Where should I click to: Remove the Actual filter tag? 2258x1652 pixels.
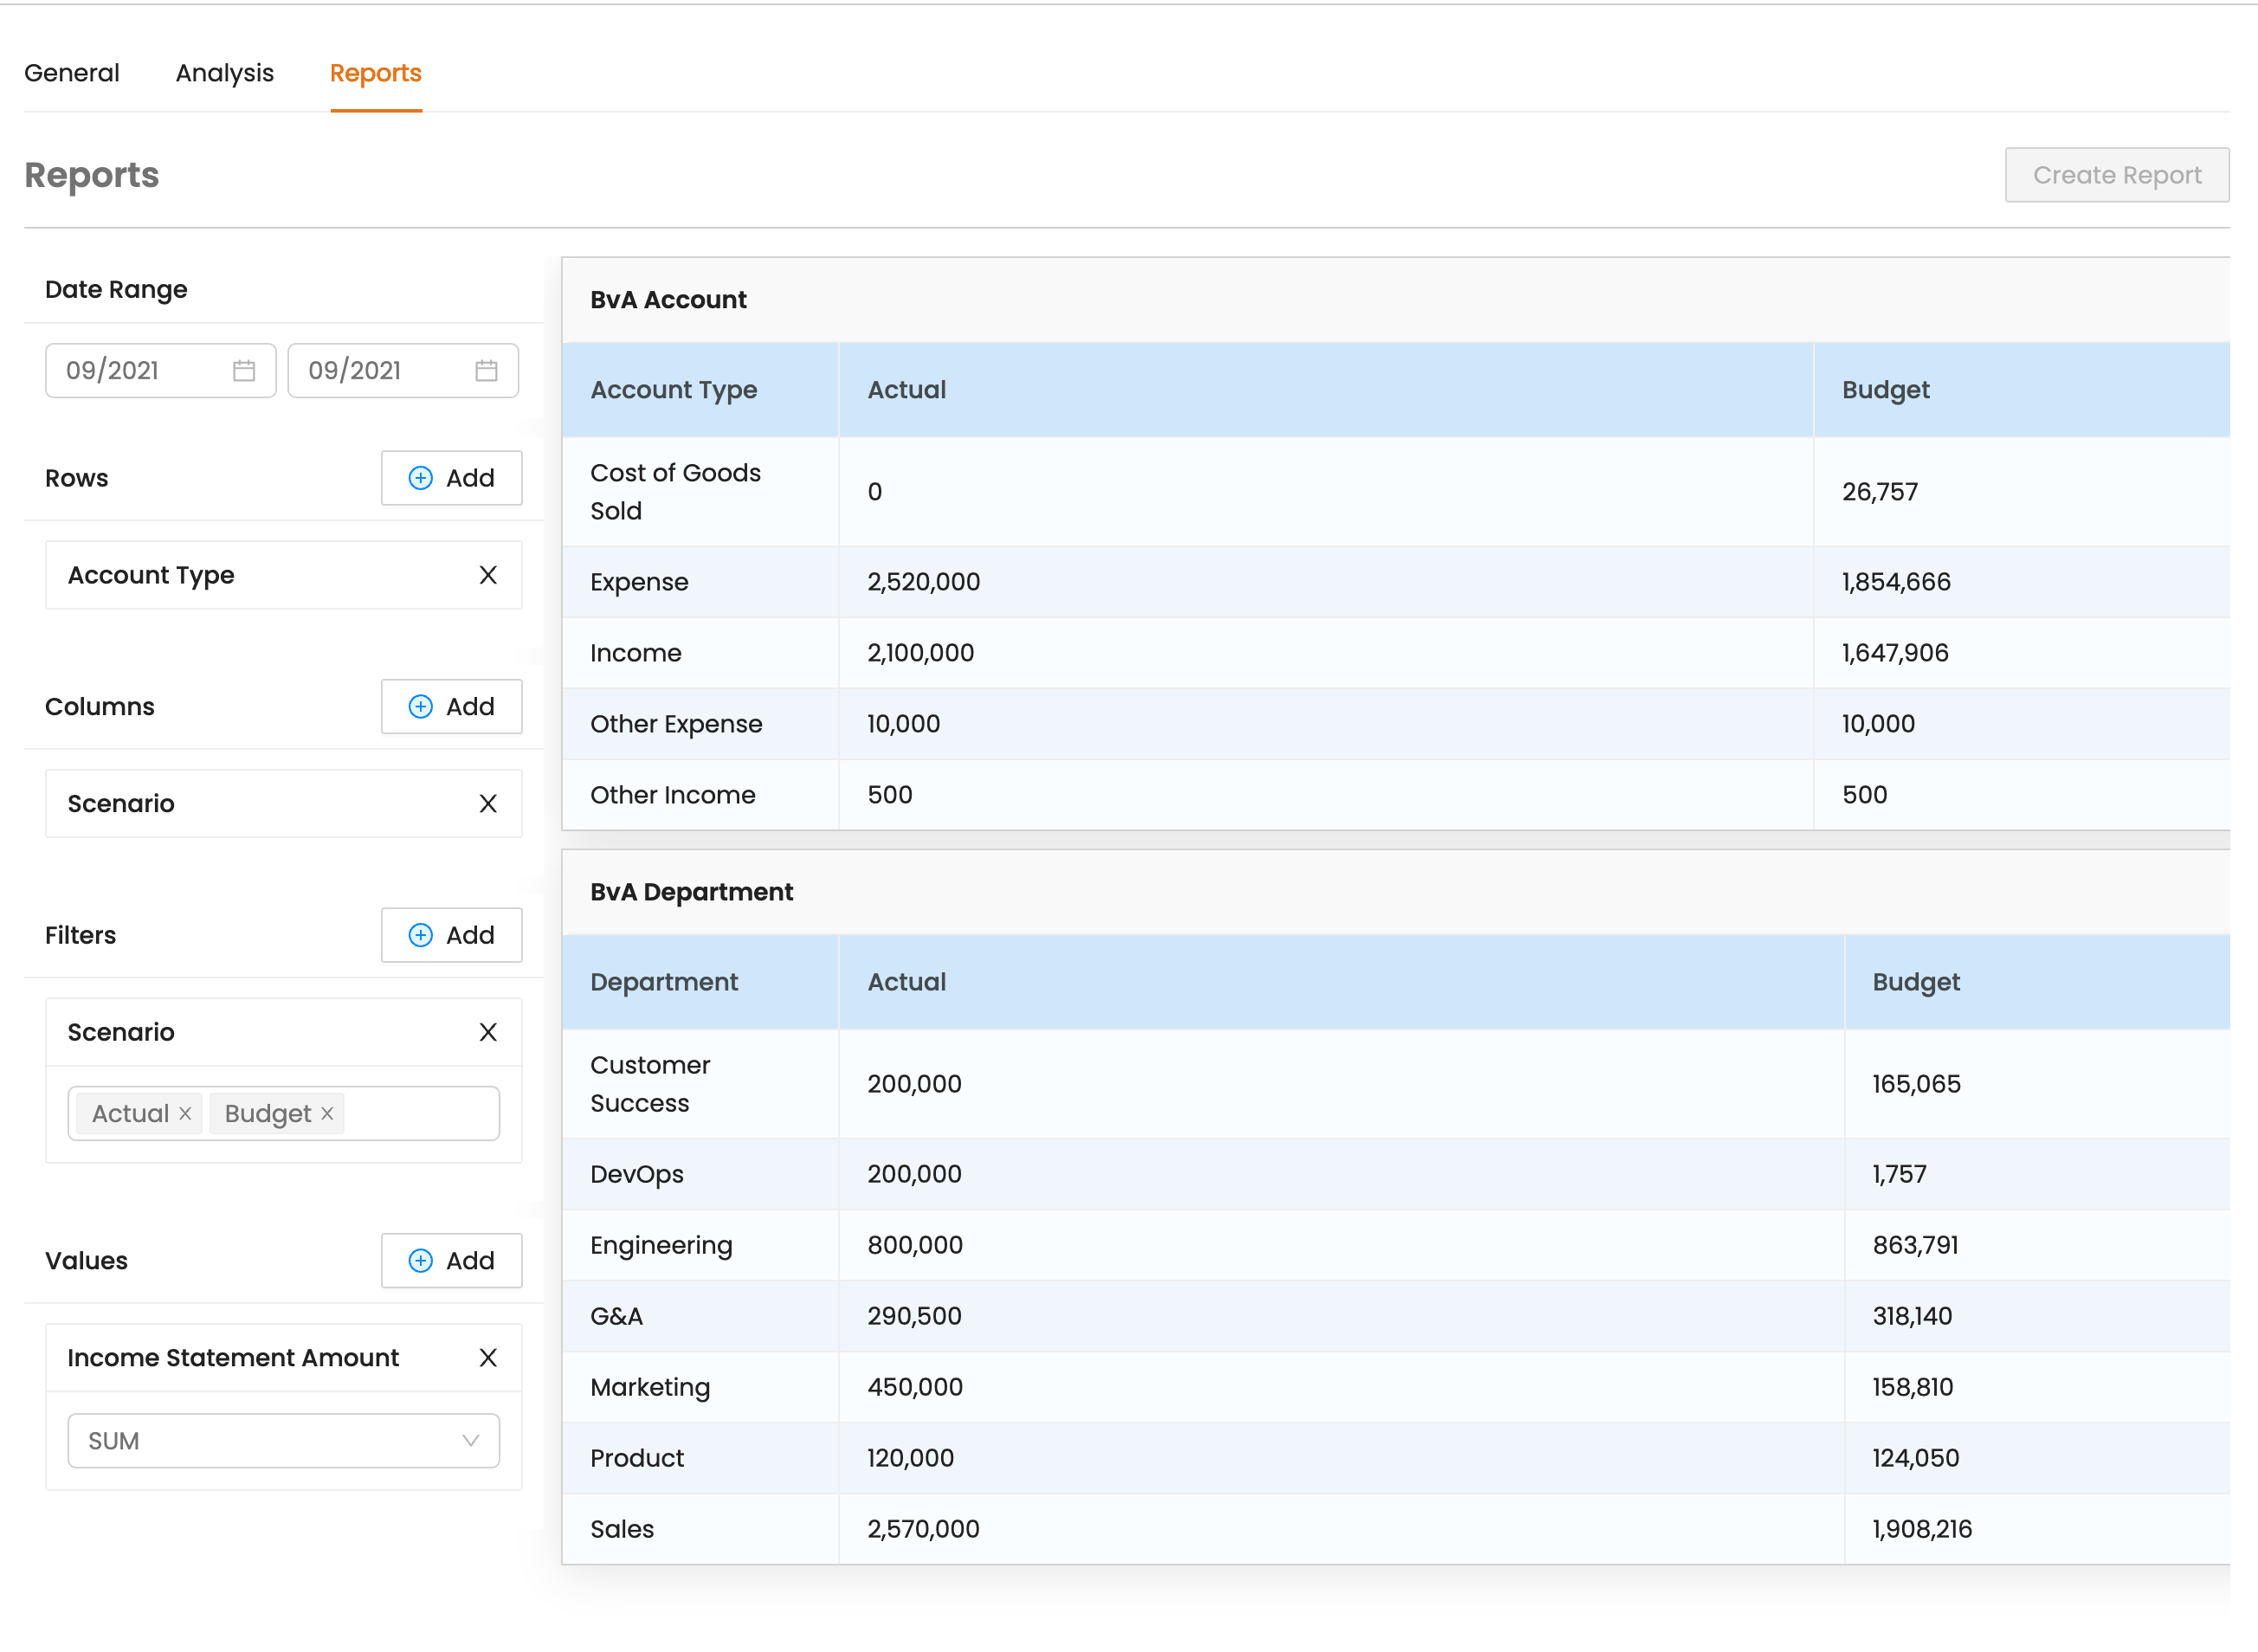pos(185,1114)
